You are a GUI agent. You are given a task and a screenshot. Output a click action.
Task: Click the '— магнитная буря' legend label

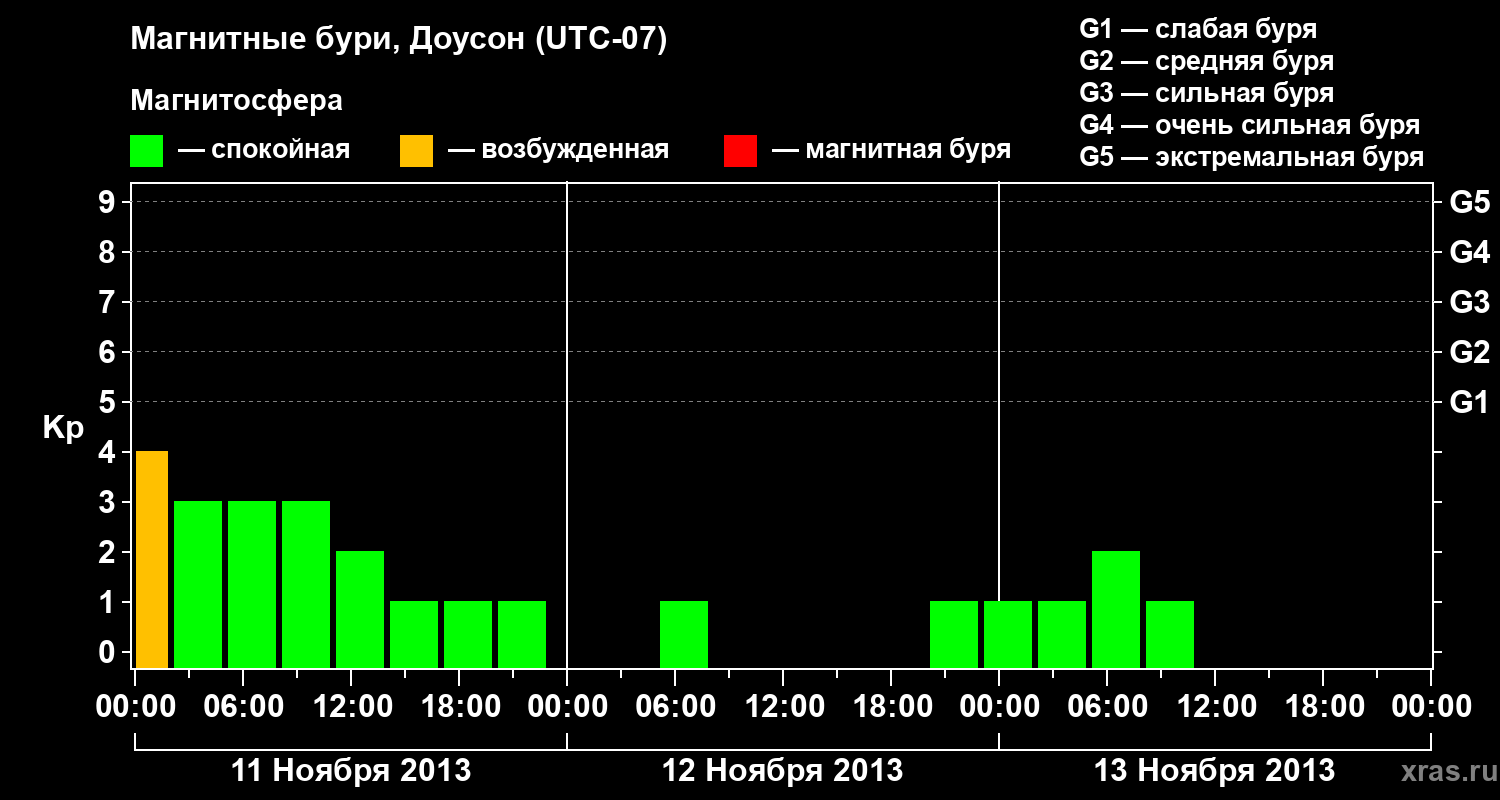point(892,150)
